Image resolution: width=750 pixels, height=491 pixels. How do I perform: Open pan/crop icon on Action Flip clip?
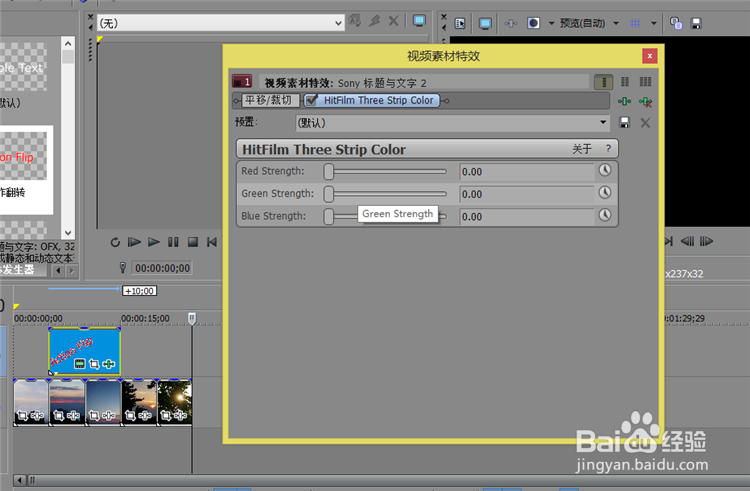[x=94, y=364]
